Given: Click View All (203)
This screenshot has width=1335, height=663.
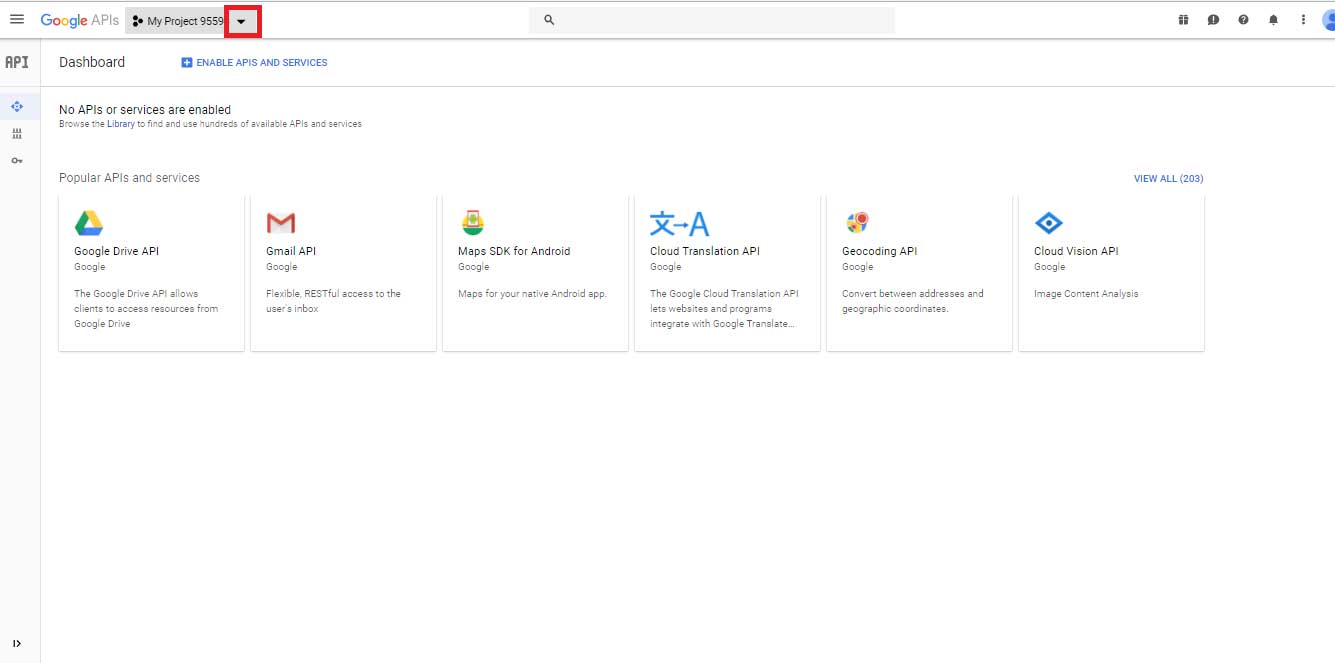Looking at the screenshot, I should click(1168, 179).
